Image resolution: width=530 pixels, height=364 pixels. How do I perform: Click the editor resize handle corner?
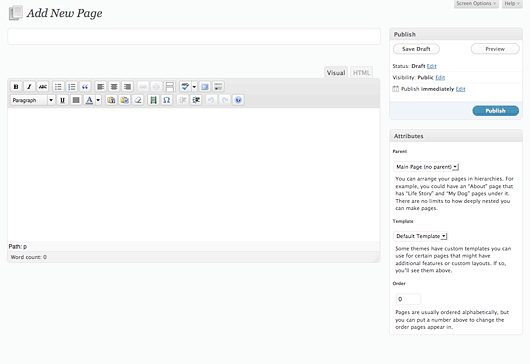tap(376, 259)
